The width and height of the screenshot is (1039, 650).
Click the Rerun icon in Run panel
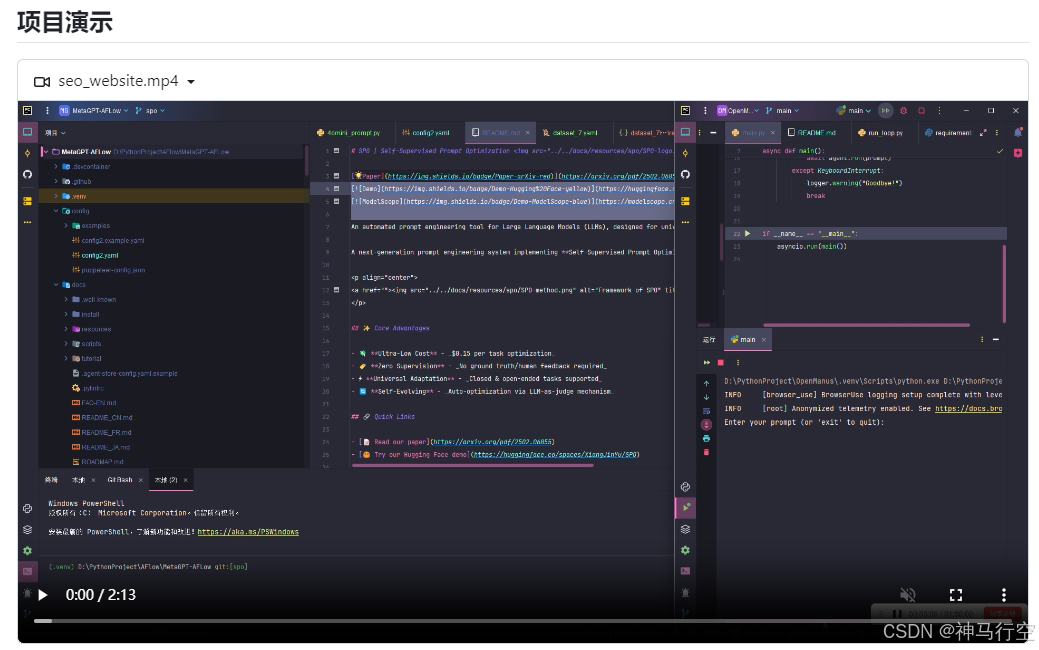[706, 362]
